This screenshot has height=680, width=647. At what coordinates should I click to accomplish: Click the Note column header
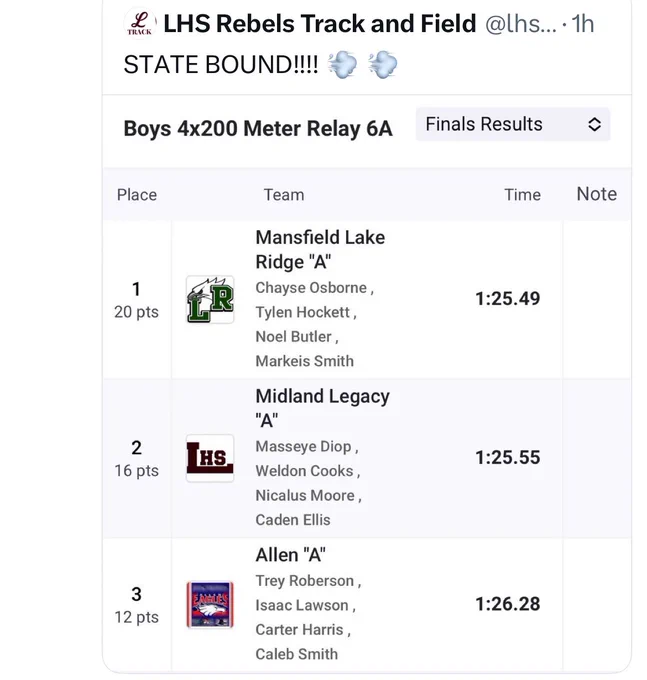click(x=596, y=194)
